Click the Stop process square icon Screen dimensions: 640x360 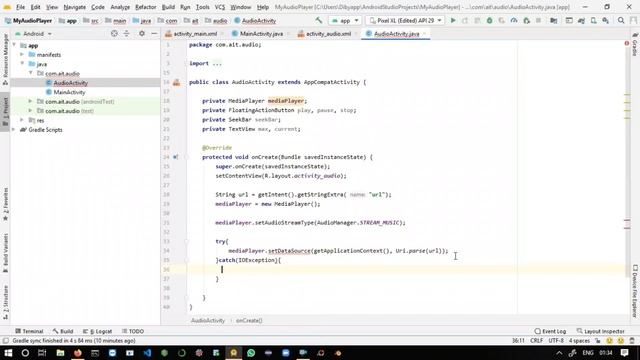click(x=538, y=20)
